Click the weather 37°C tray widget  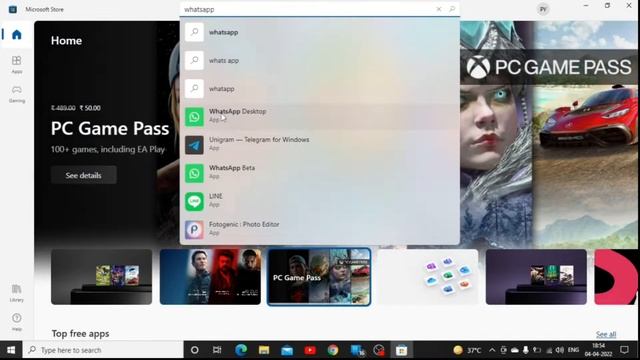[467, 350]
